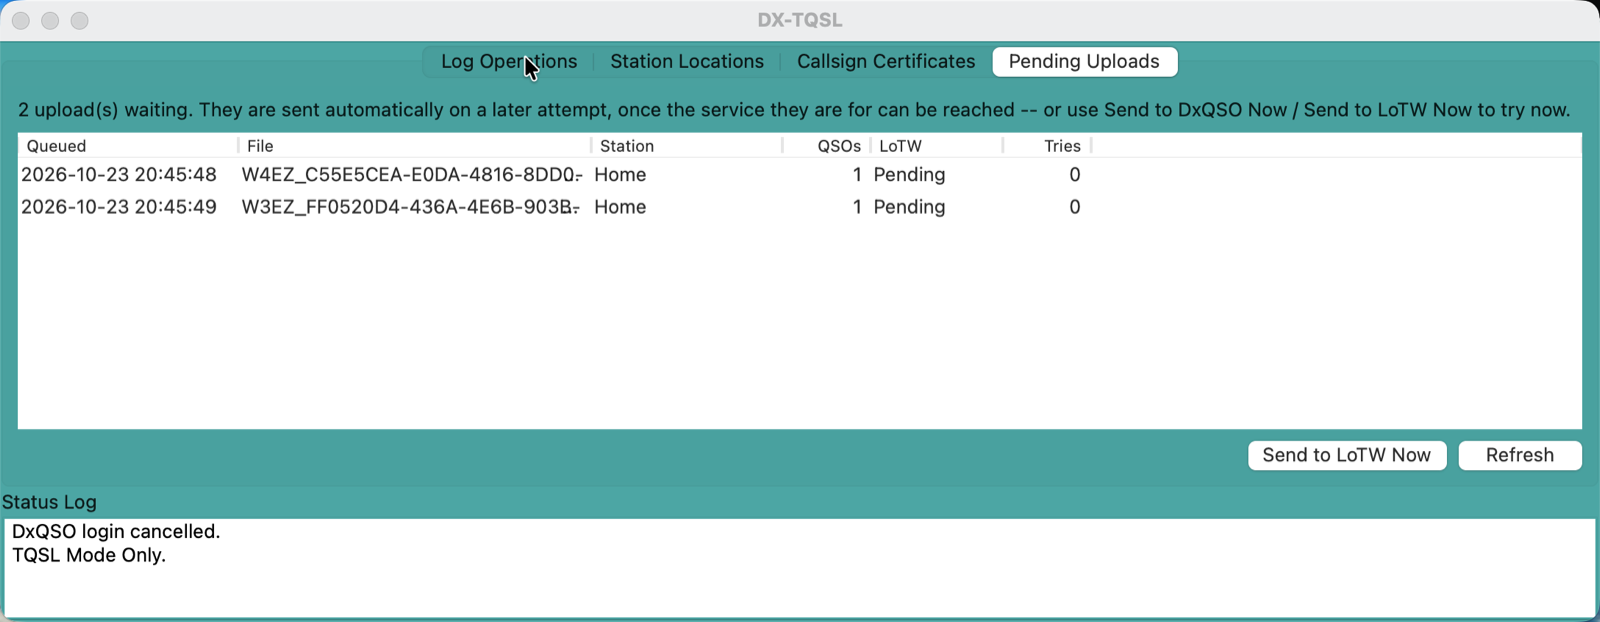Click the QSOs count in W4EZ row
The image size is (1600, 622).
click(x=857, y=174)
